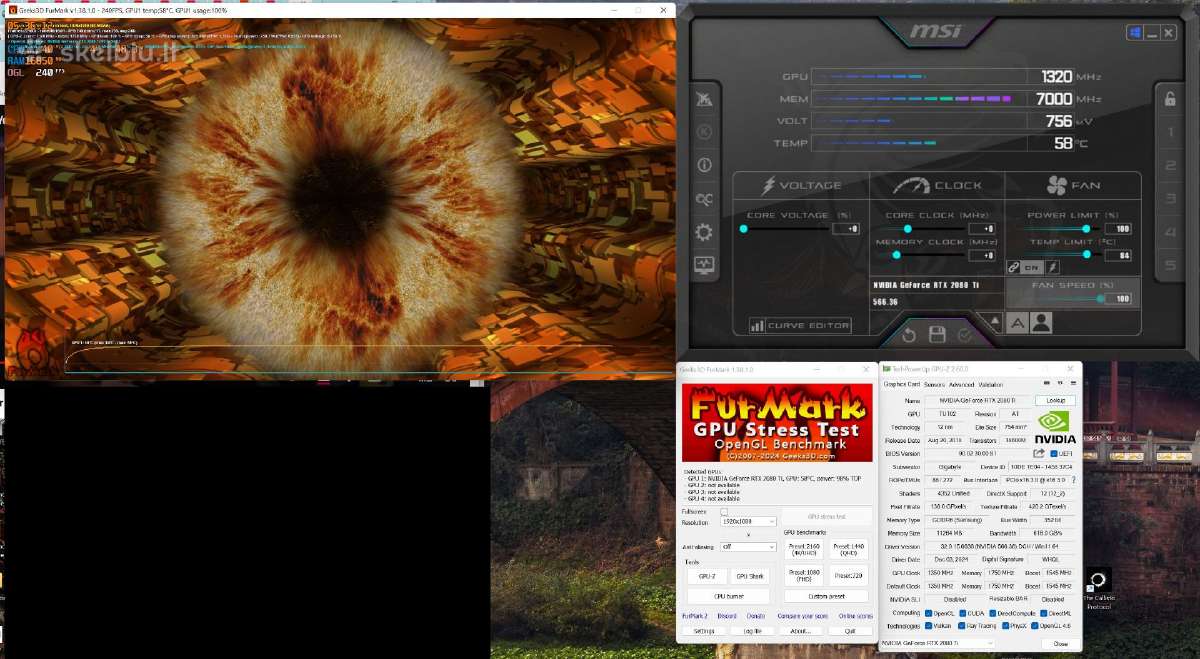Select Afterburner profile slot 2
This screenshot has height=659, width=1200.
1169,166
